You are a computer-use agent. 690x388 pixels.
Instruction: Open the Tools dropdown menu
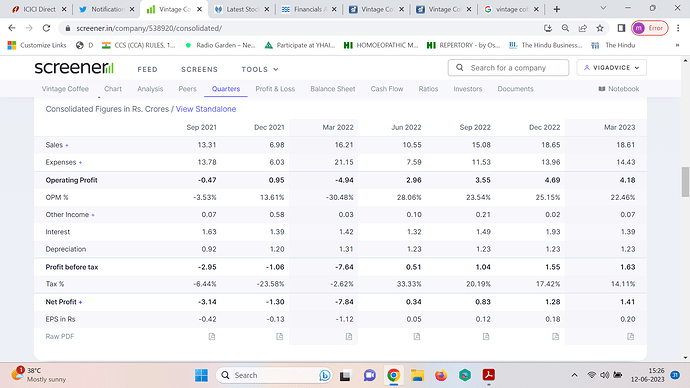point(260,70)
